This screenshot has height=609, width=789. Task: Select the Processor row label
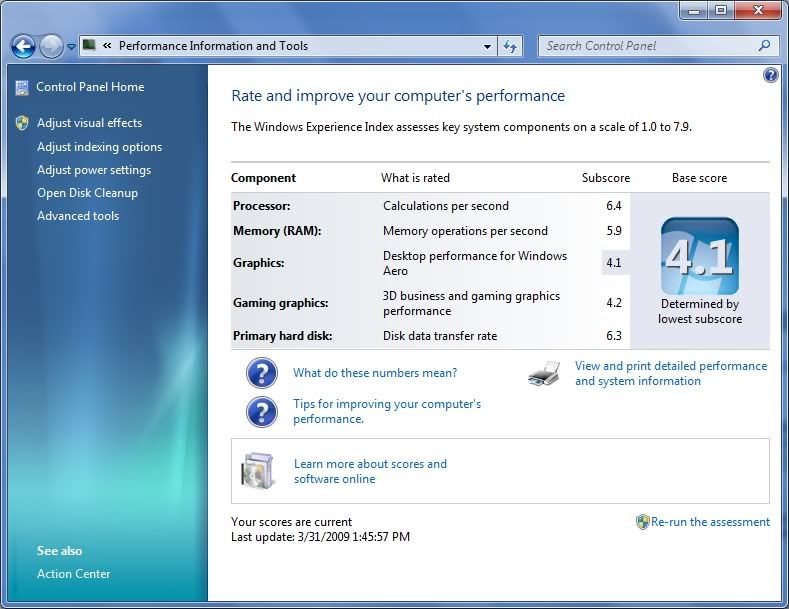click(x=262, y=206)
